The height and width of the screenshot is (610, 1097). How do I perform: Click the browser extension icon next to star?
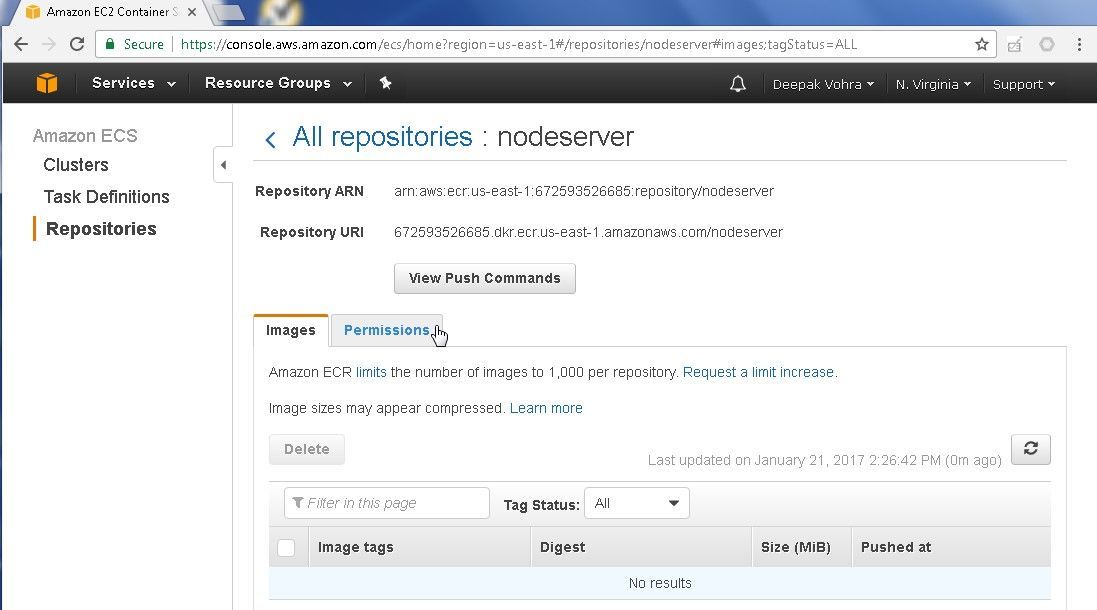click(x=1014, y=44)
